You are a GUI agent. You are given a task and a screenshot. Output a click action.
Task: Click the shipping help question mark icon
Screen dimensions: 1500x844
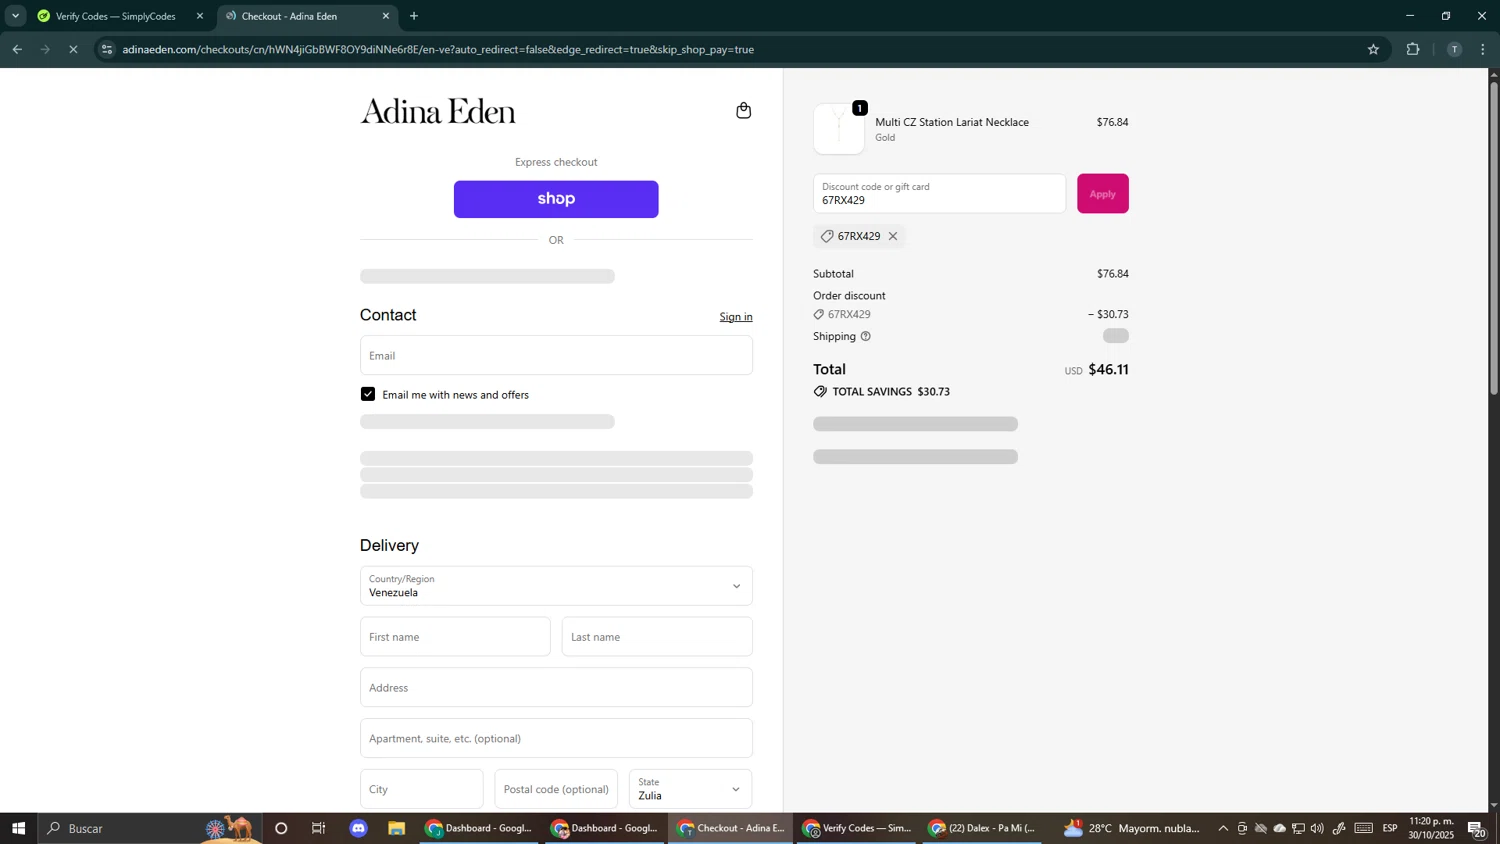866,337
